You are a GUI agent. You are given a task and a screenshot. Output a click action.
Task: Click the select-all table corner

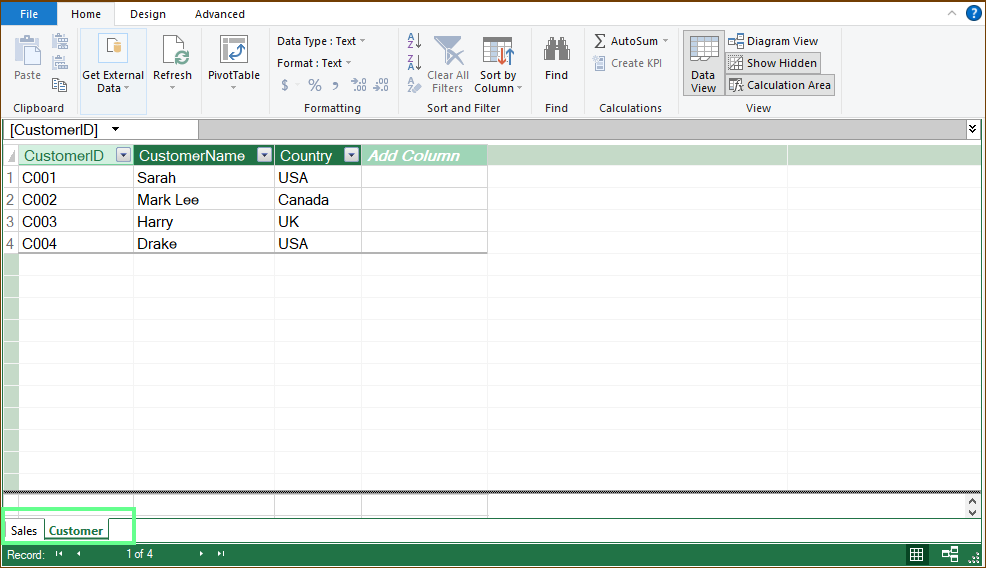(11, 155)
